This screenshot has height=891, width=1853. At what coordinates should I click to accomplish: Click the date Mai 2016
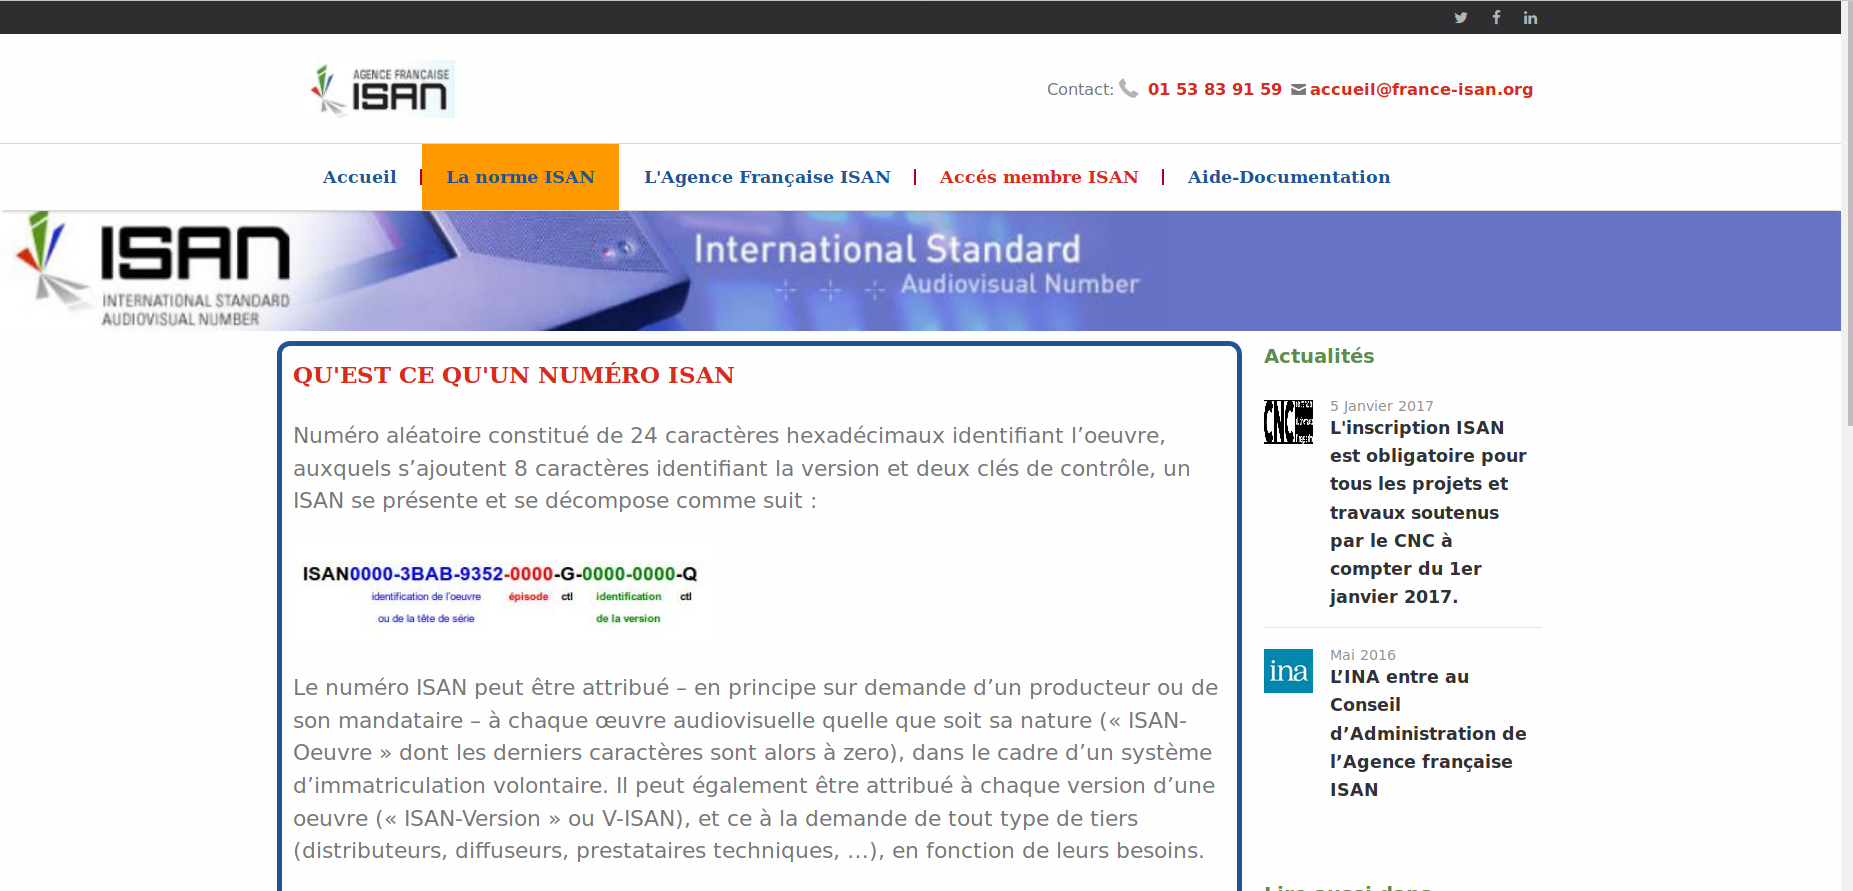point(1363,655)
